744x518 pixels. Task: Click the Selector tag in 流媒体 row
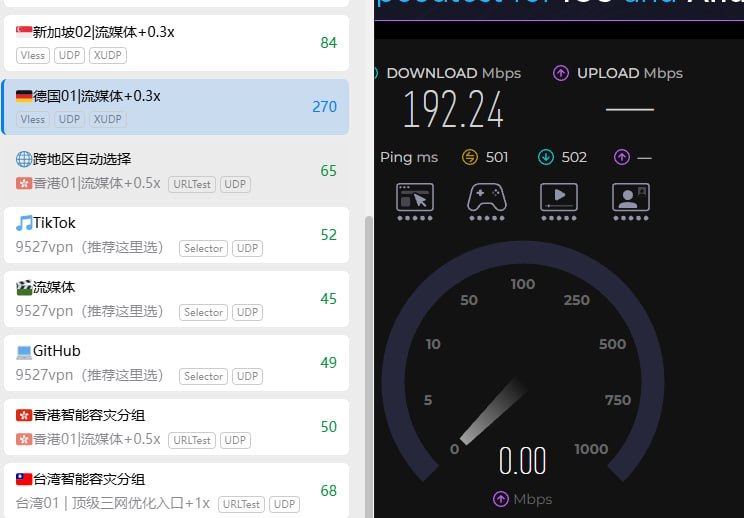pyautogui.click(x=204, y=313)
